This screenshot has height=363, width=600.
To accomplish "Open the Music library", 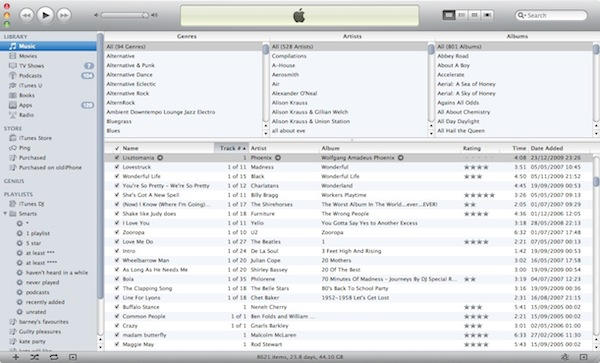I will pos(48,46).
